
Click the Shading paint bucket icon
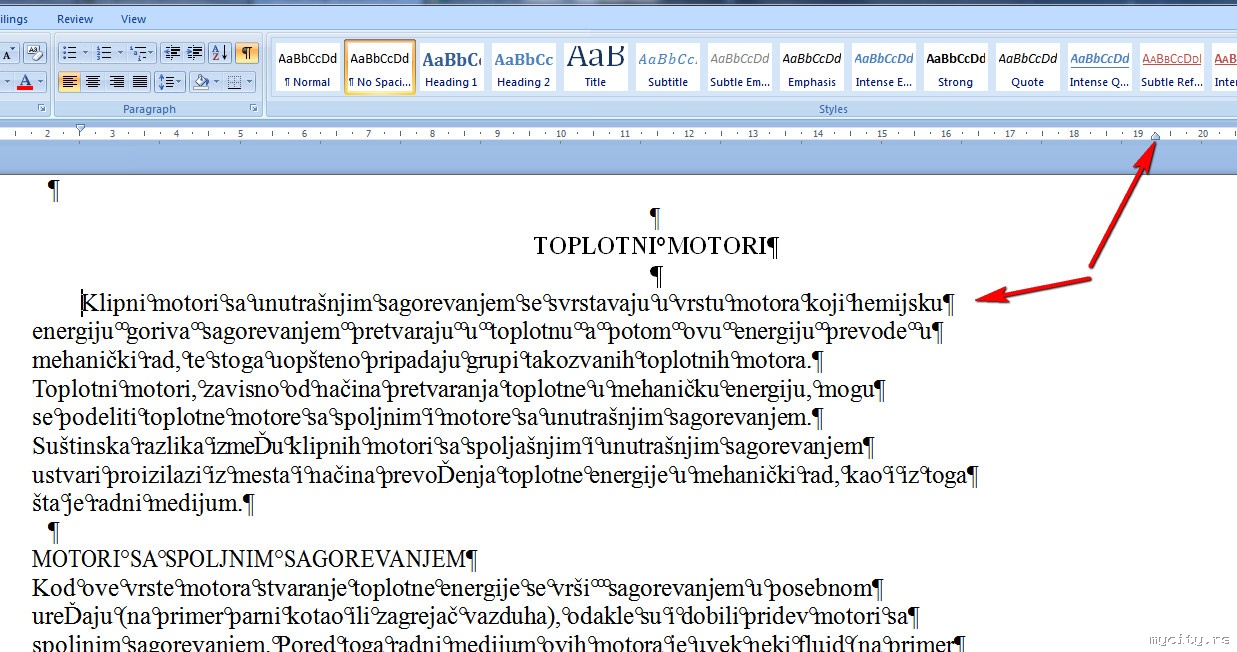pos(200,81)
